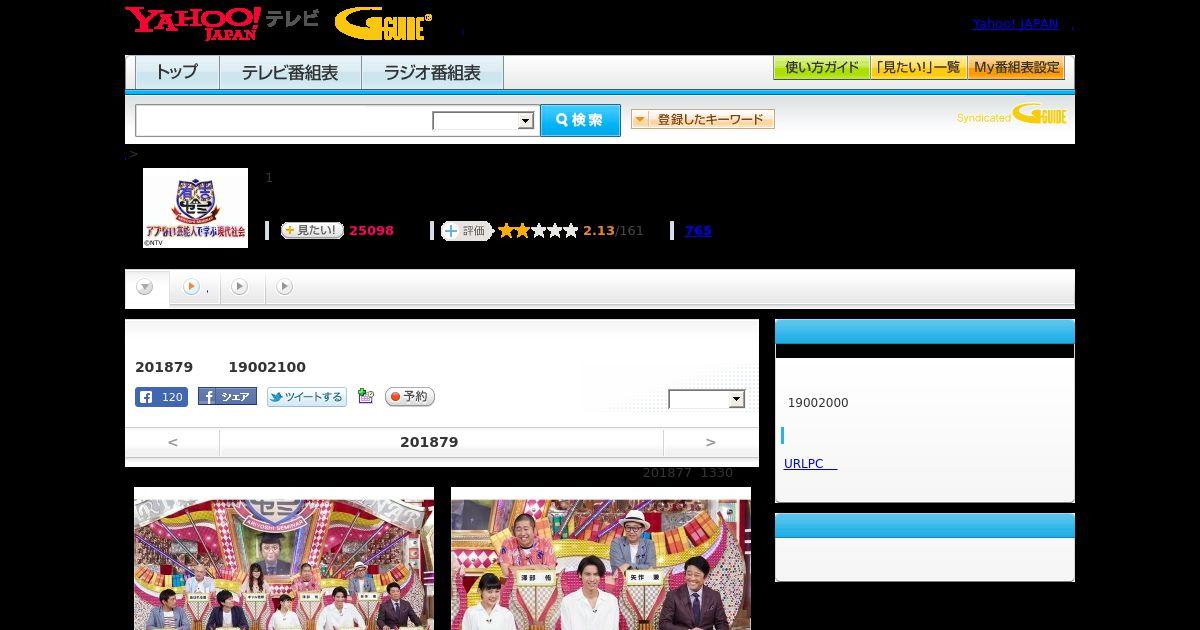1200x630 pixels.
Task: Click the 25098 want-to-watch count
Action: click(371, 231)
